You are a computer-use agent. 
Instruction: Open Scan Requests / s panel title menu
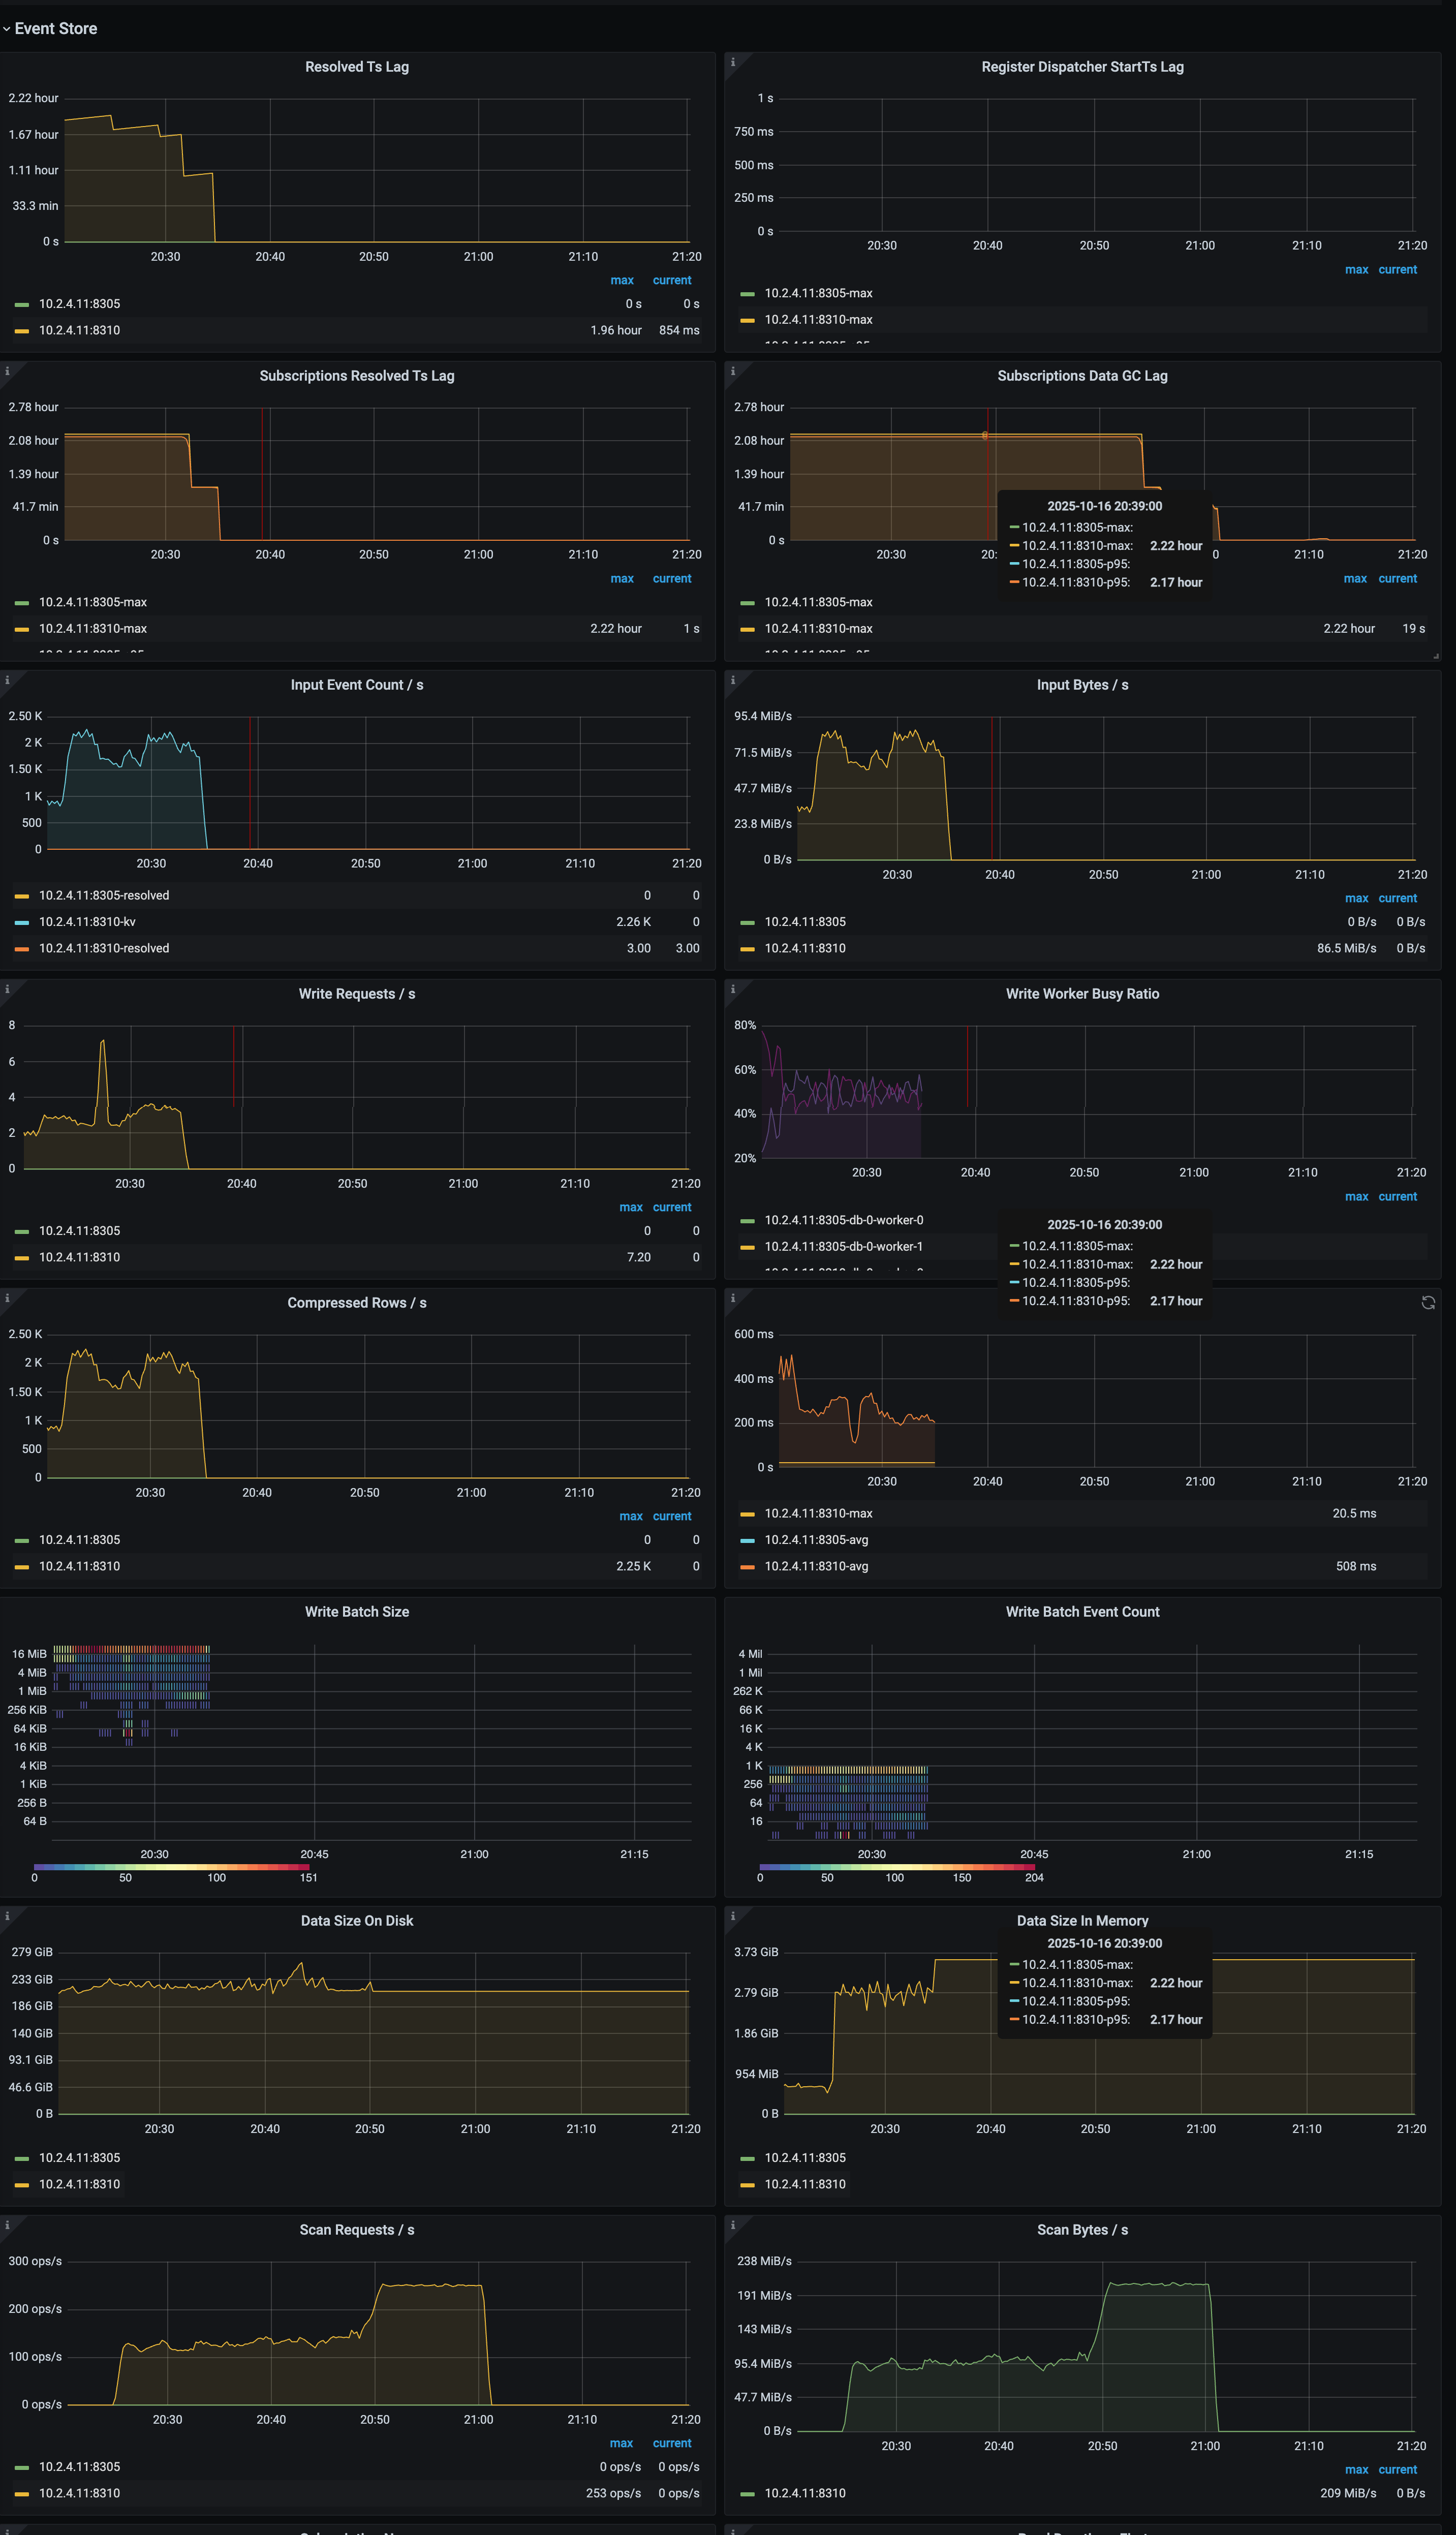(x=357, y=2229)
